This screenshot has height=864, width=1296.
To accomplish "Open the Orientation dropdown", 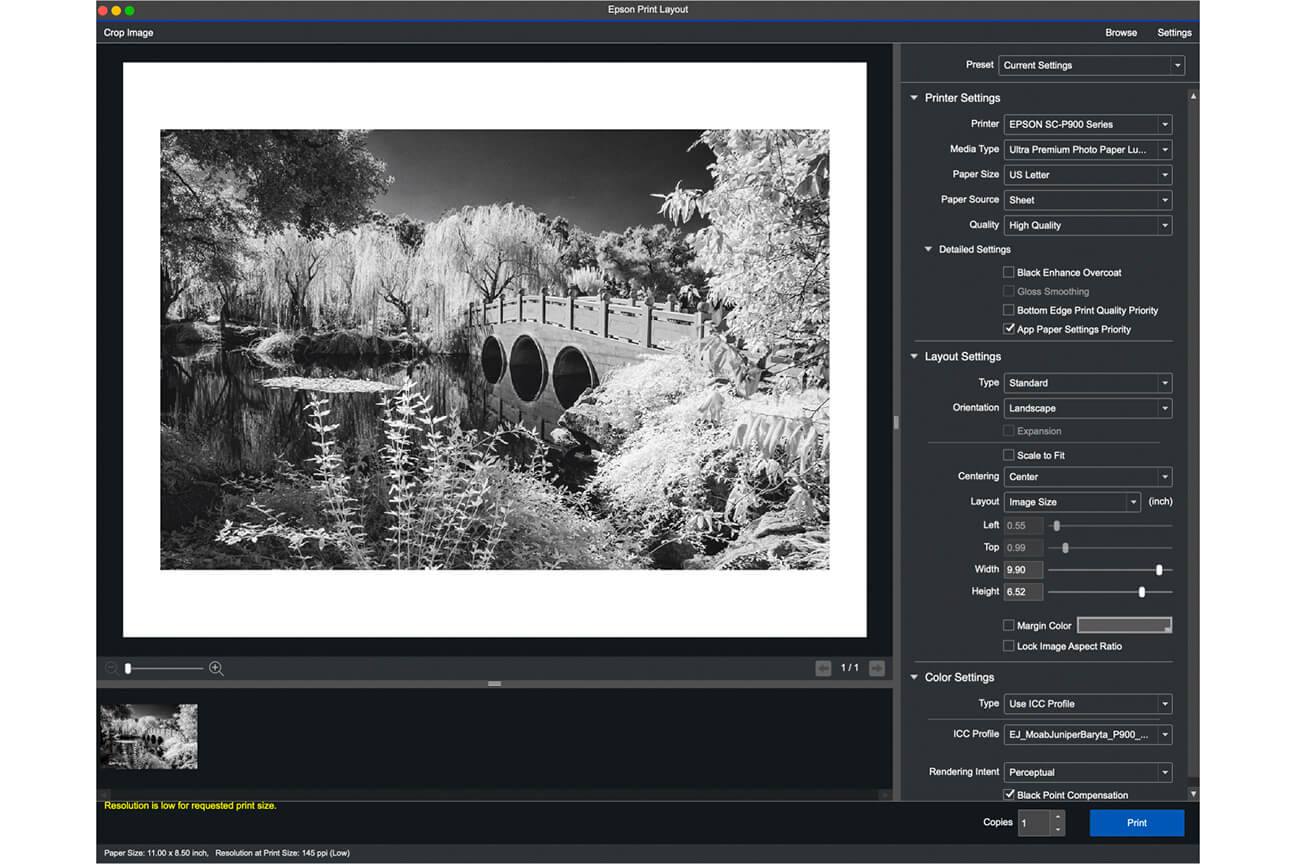I will [1088, 409].
